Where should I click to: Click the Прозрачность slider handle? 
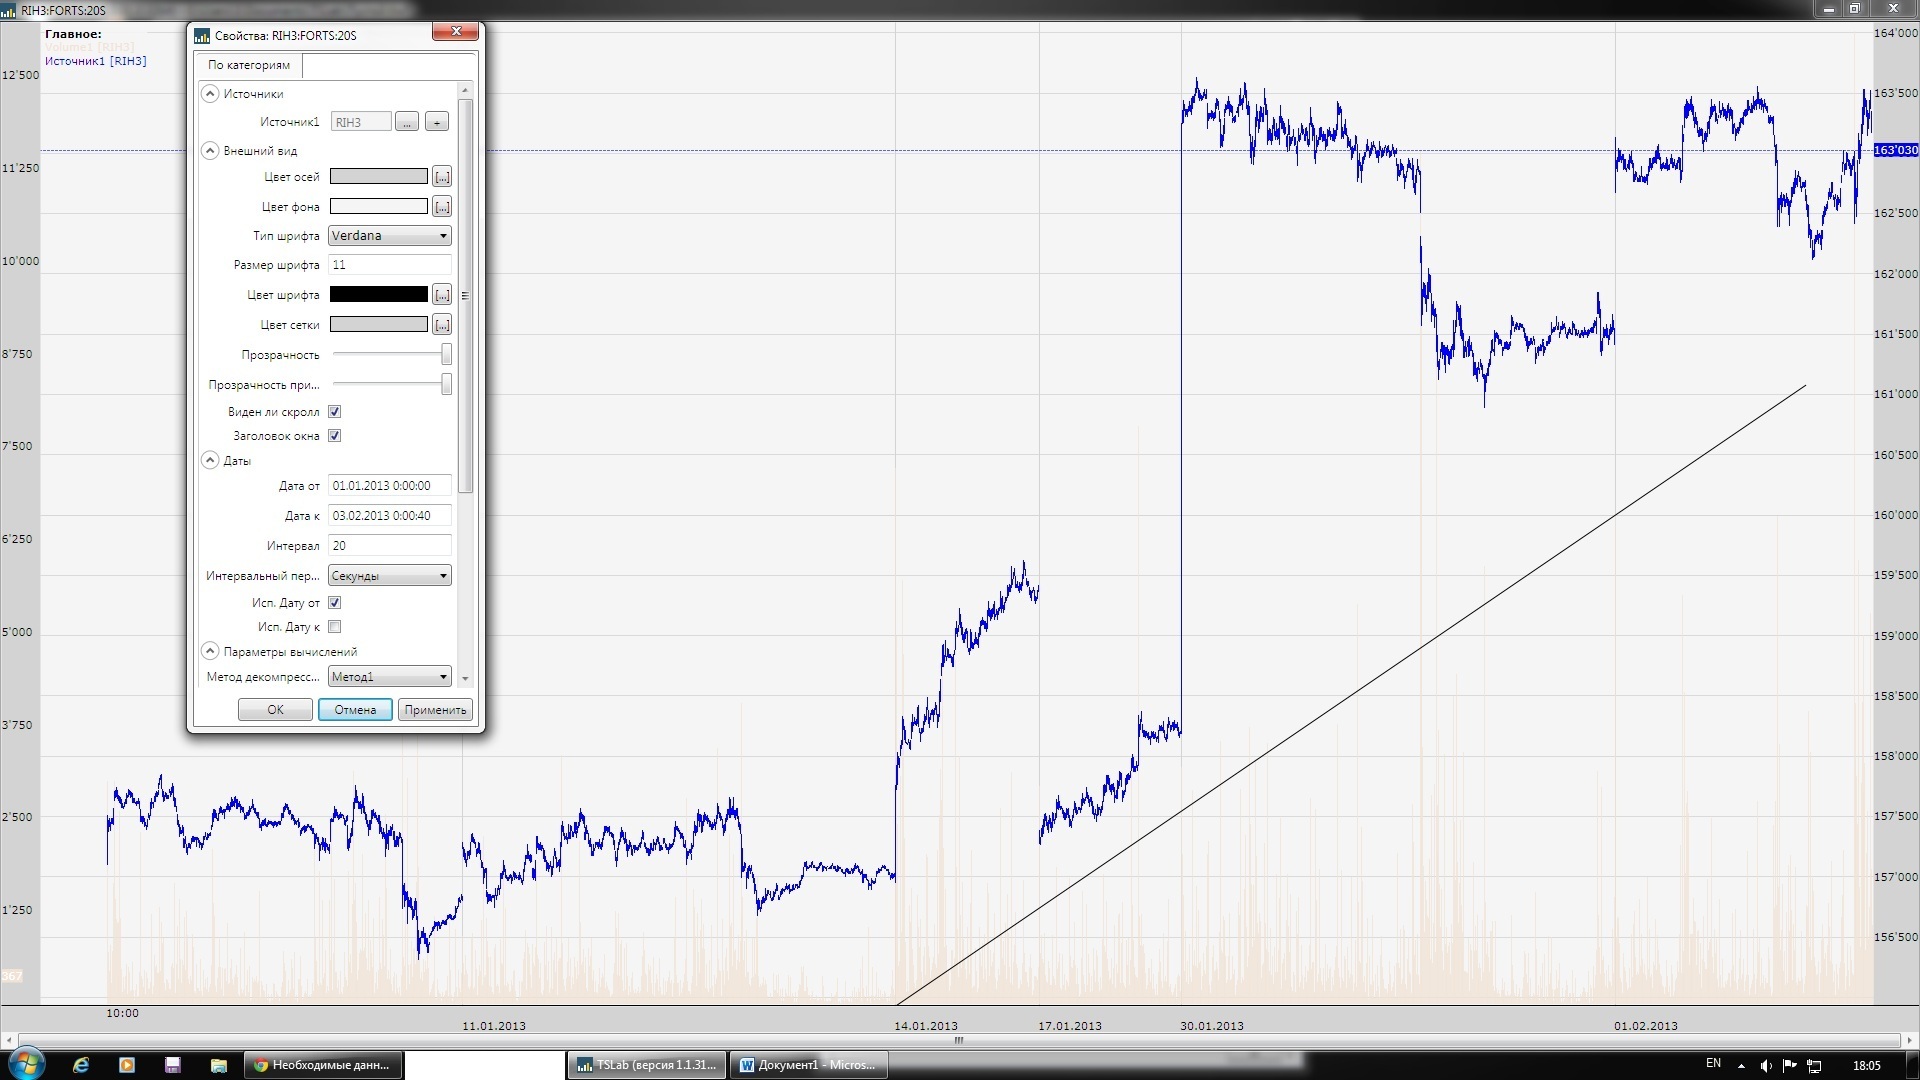[x=446, y=355]
